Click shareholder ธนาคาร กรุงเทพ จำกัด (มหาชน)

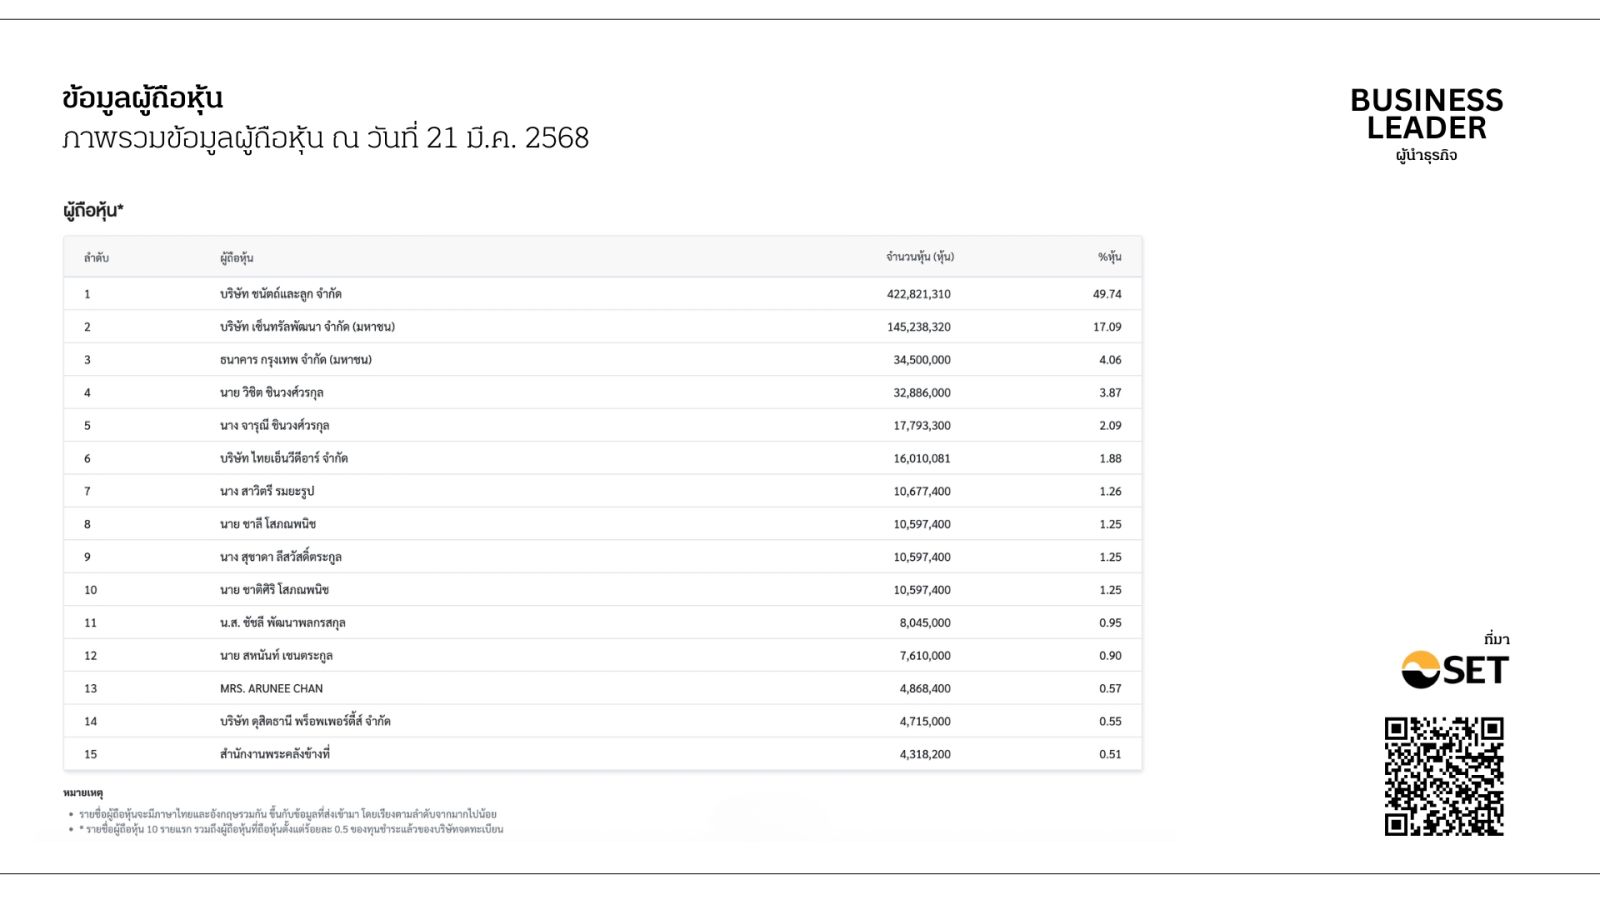pyautogui.click(x=295, y=360)
